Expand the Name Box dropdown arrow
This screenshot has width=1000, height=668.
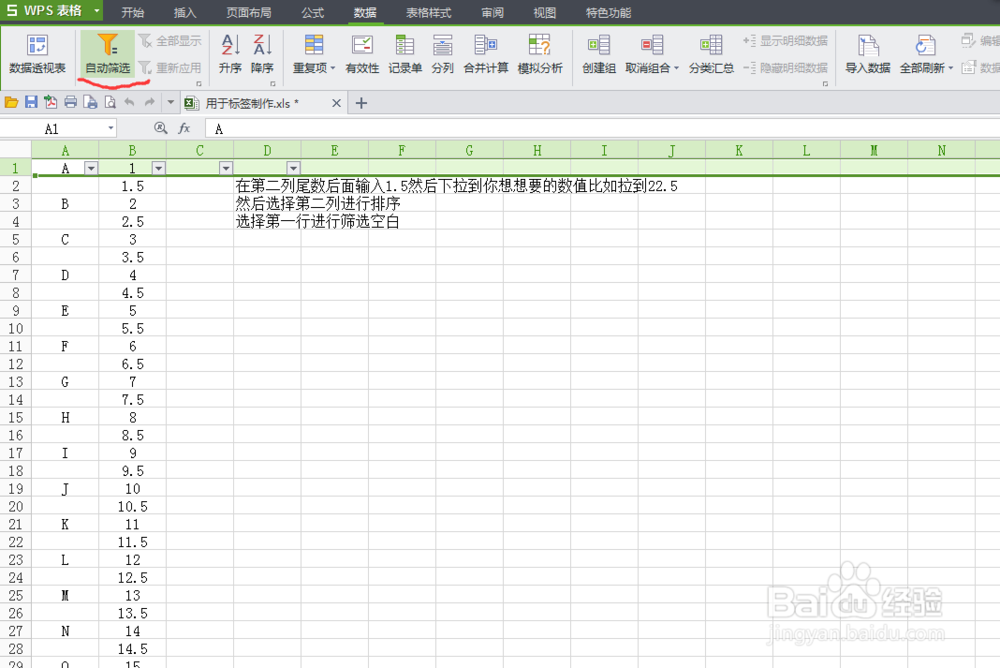point(111,129)
